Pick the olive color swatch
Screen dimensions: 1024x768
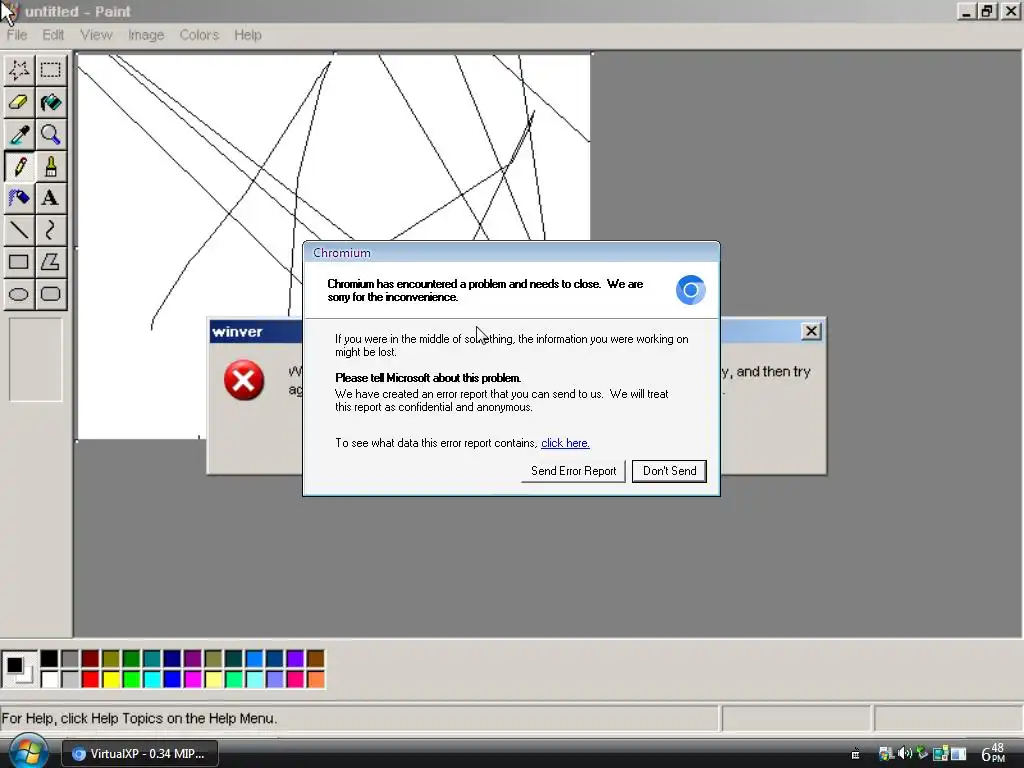click(111, 658)
